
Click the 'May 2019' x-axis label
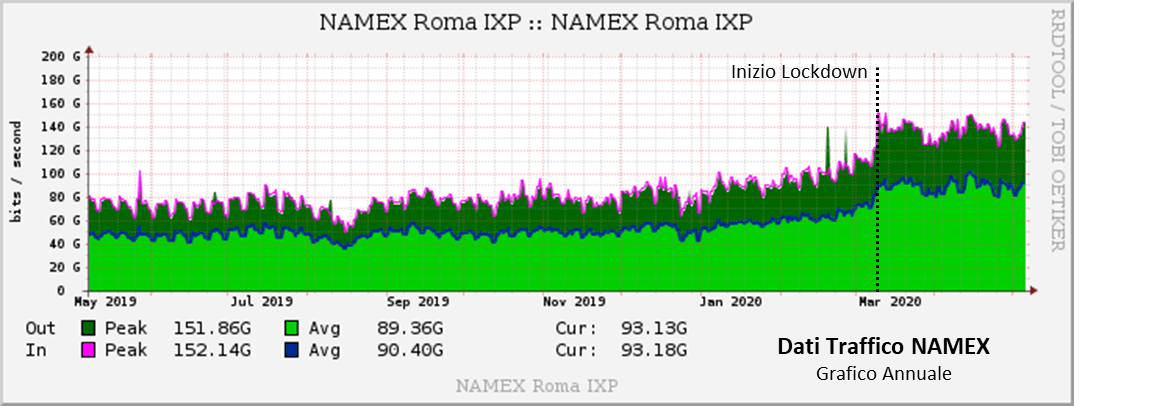[106, 302]
